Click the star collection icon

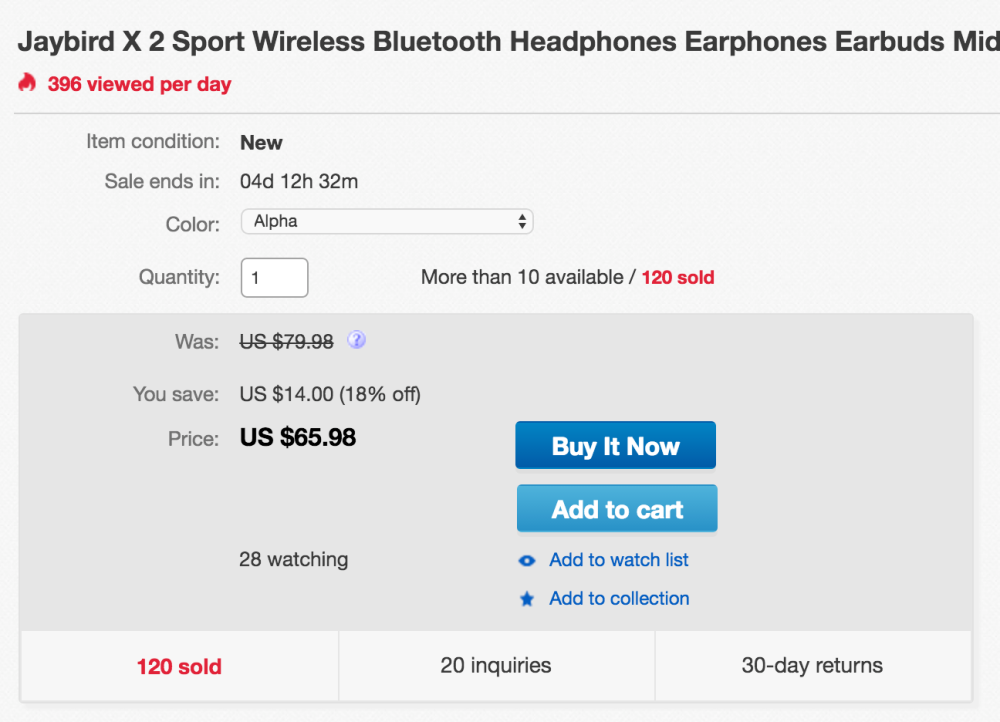(527, 600)
